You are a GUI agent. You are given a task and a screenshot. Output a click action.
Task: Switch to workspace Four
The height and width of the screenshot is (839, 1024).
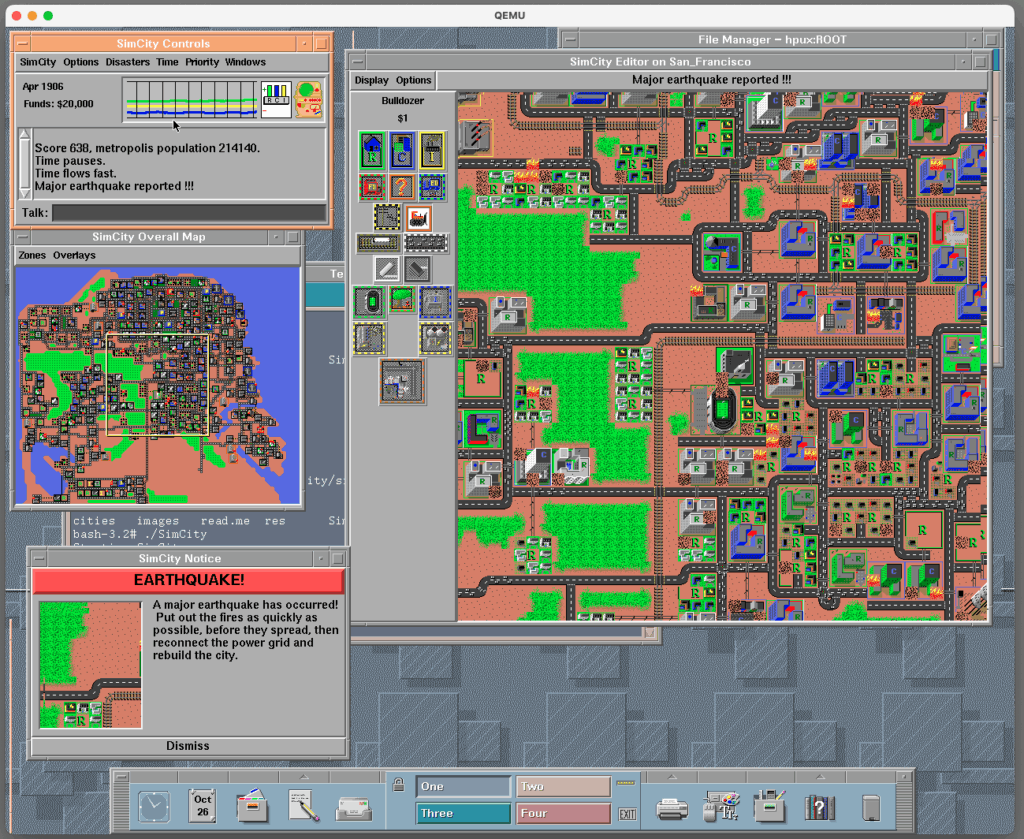(x=563, y=813)
